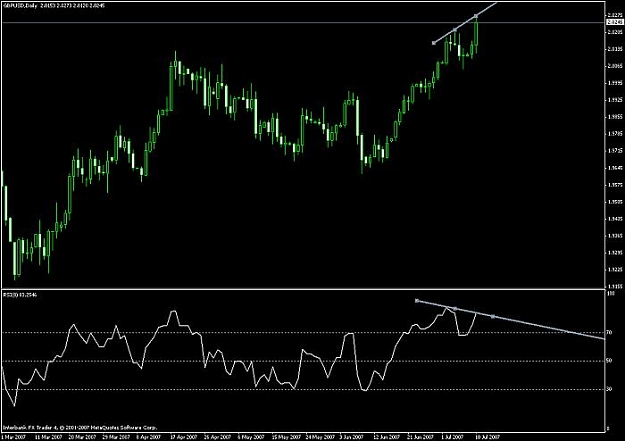Click the 1 Jul 2007 date label

[x=452, y=437]
